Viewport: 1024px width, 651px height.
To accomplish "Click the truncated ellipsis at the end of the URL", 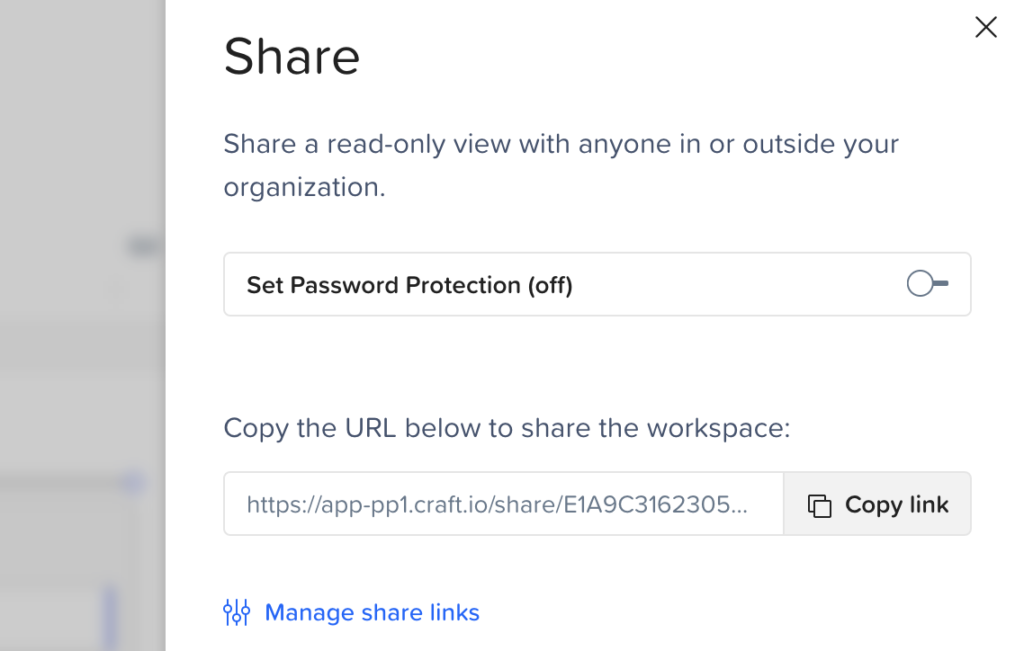I will pos(739,505).
